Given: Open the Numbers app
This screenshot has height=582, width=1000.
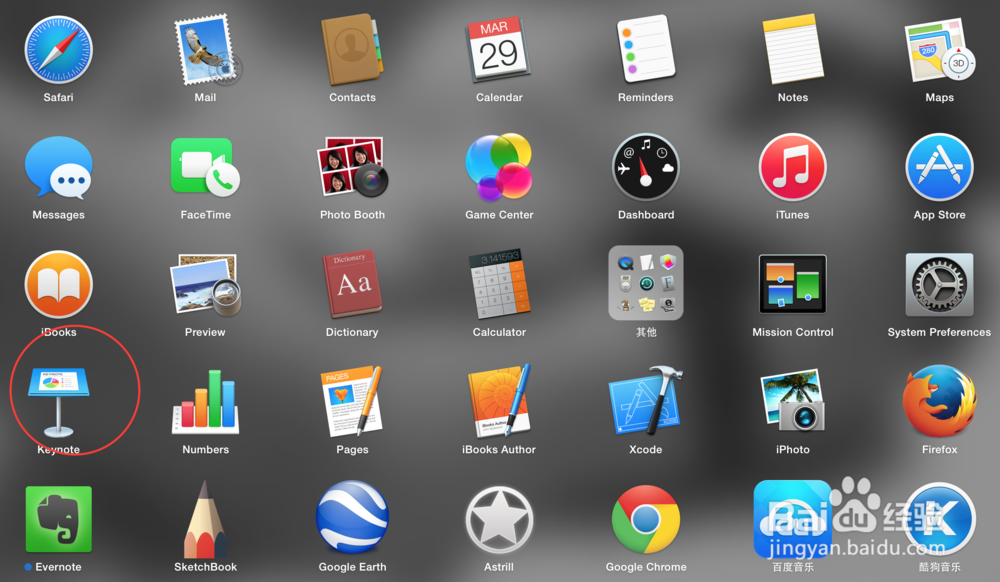Looking at the screenshot, I should (205, 402).
